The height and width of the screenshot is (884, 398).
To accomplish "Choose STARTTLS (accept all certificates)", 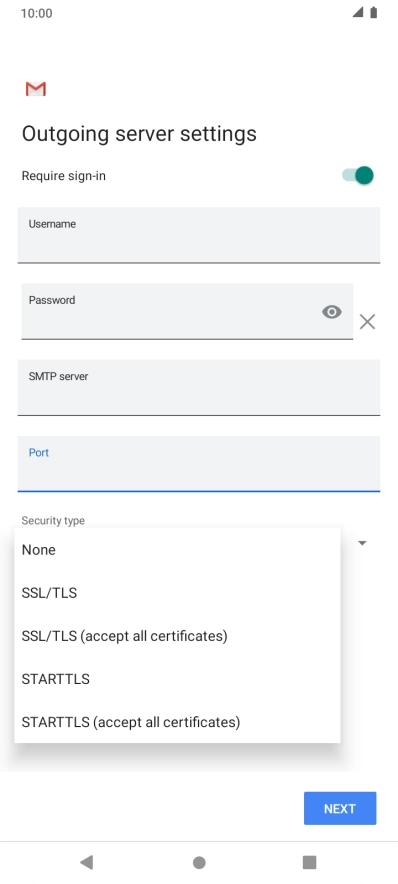I will (x=177, y=722).
